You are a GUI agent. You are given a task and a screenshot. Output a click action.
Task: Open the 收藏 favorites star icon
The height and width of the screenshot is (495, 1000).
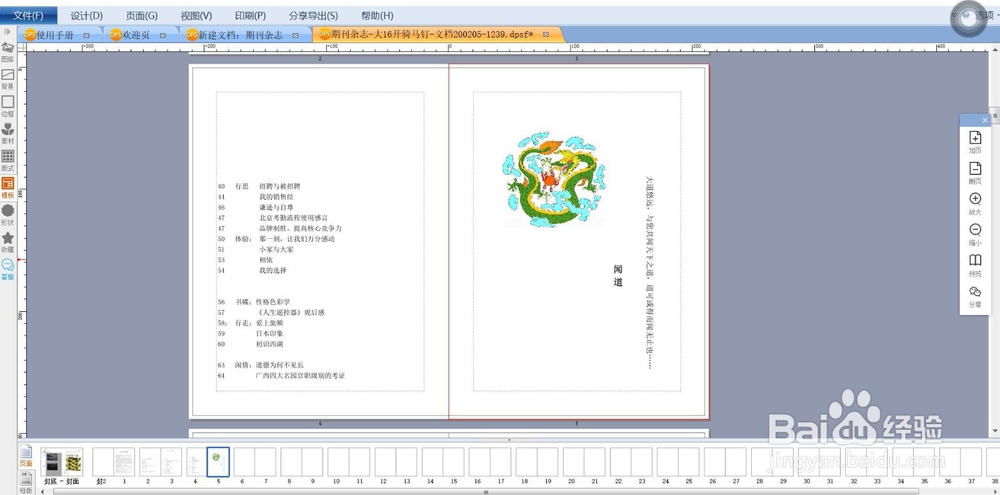click(x=8, y=242)
